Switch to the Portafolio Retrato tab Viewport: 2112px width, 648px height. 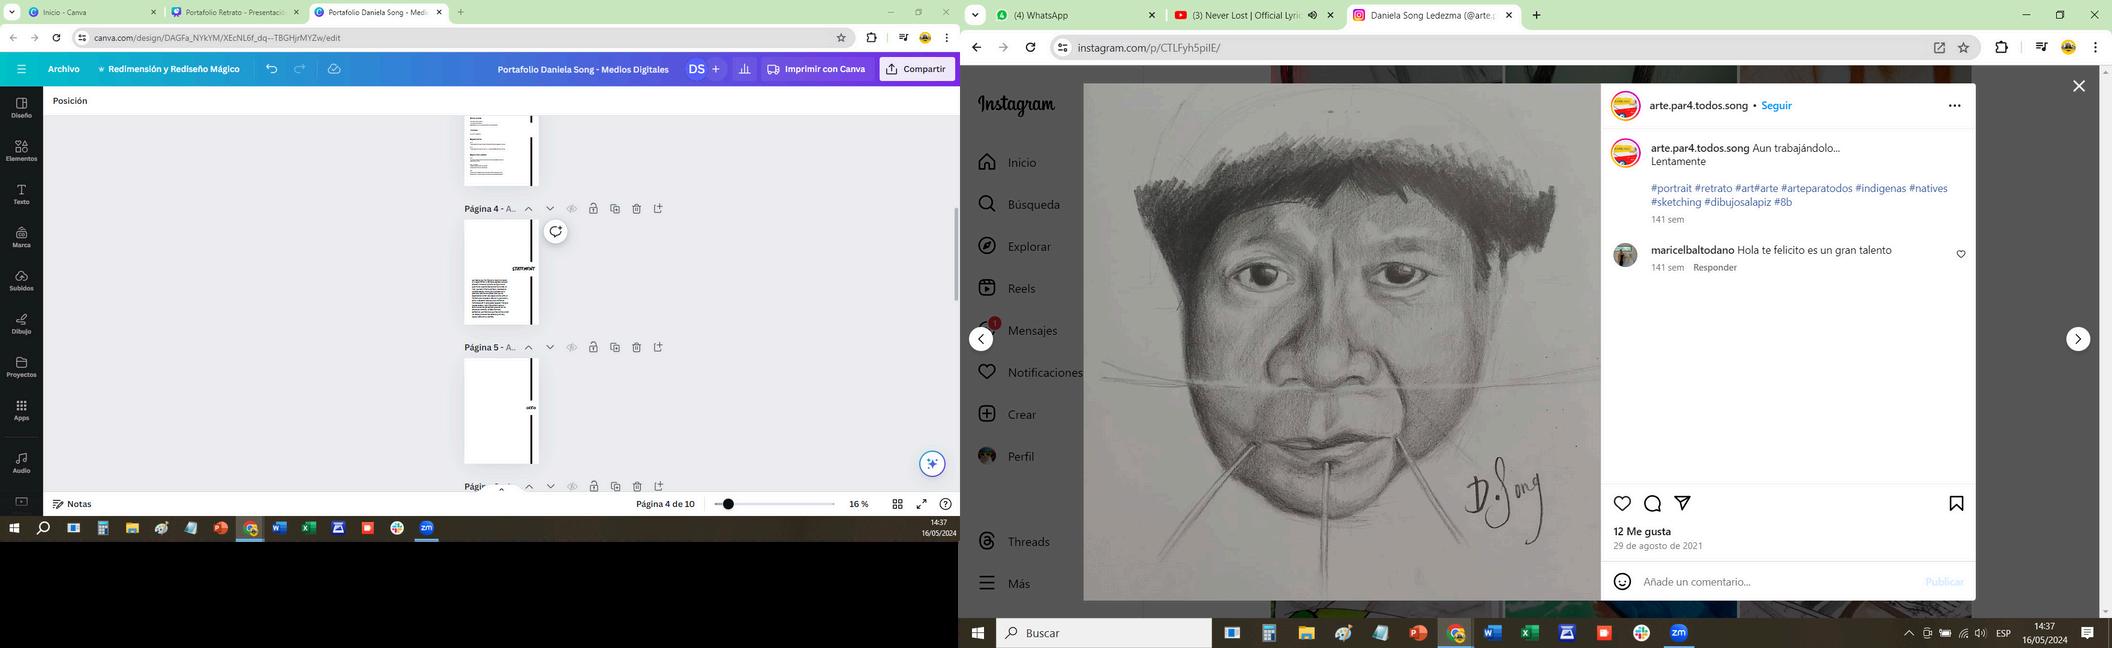[x=234, y=12]
